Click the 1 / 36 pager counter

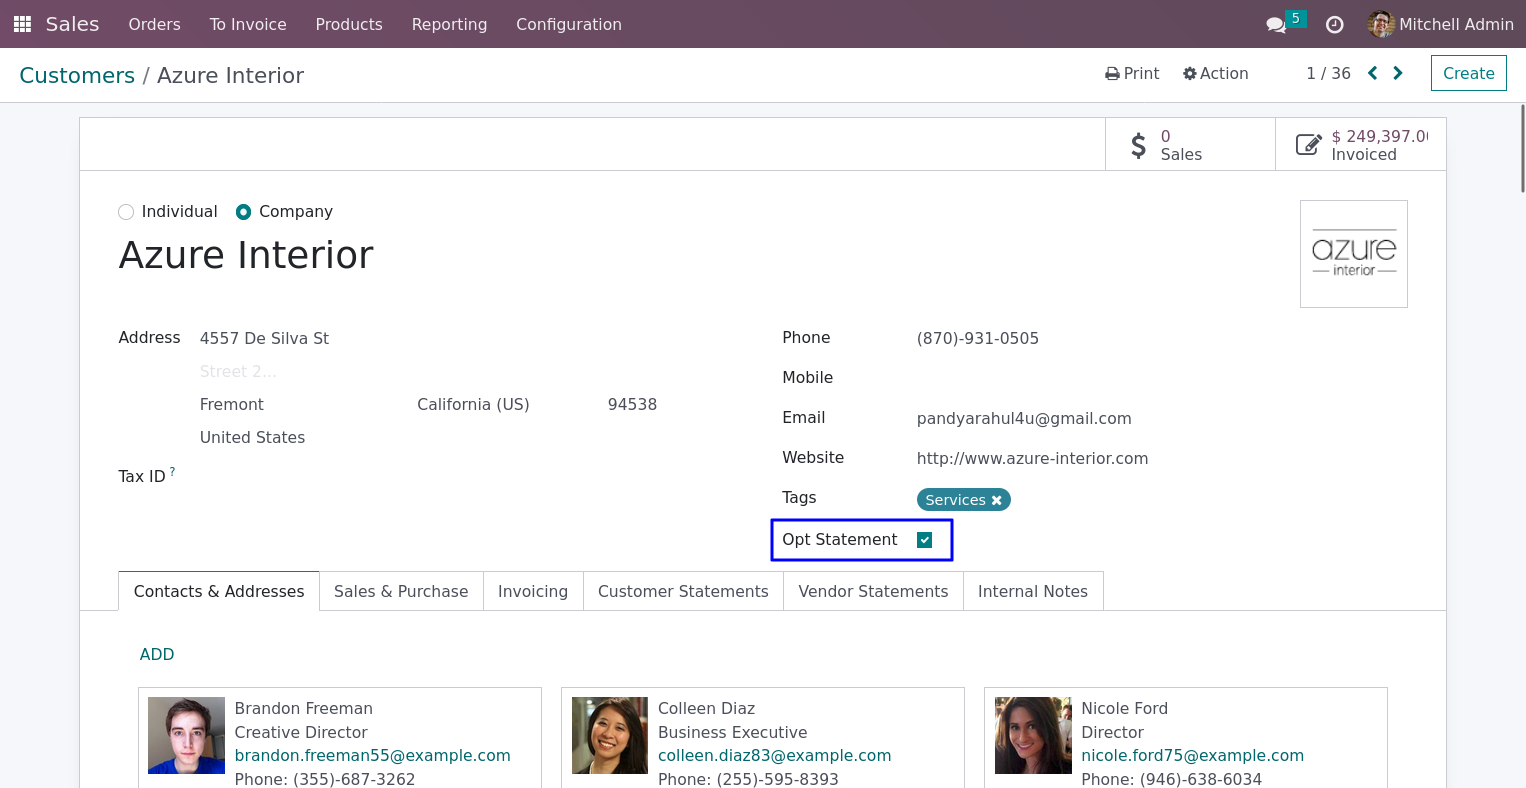[1328, 73]
